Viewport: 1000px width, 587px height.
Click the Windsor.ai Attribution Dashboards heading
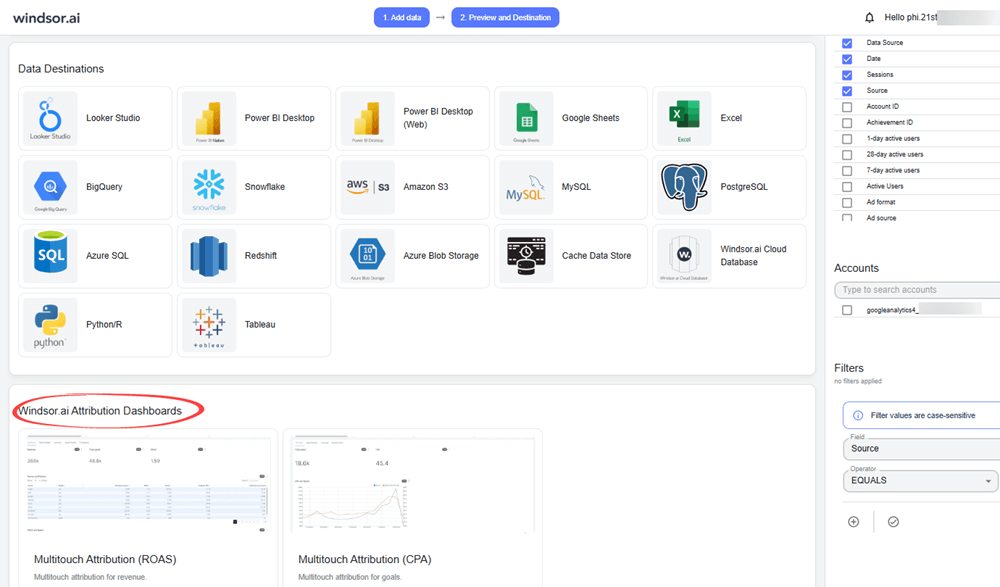coord(100,411)
